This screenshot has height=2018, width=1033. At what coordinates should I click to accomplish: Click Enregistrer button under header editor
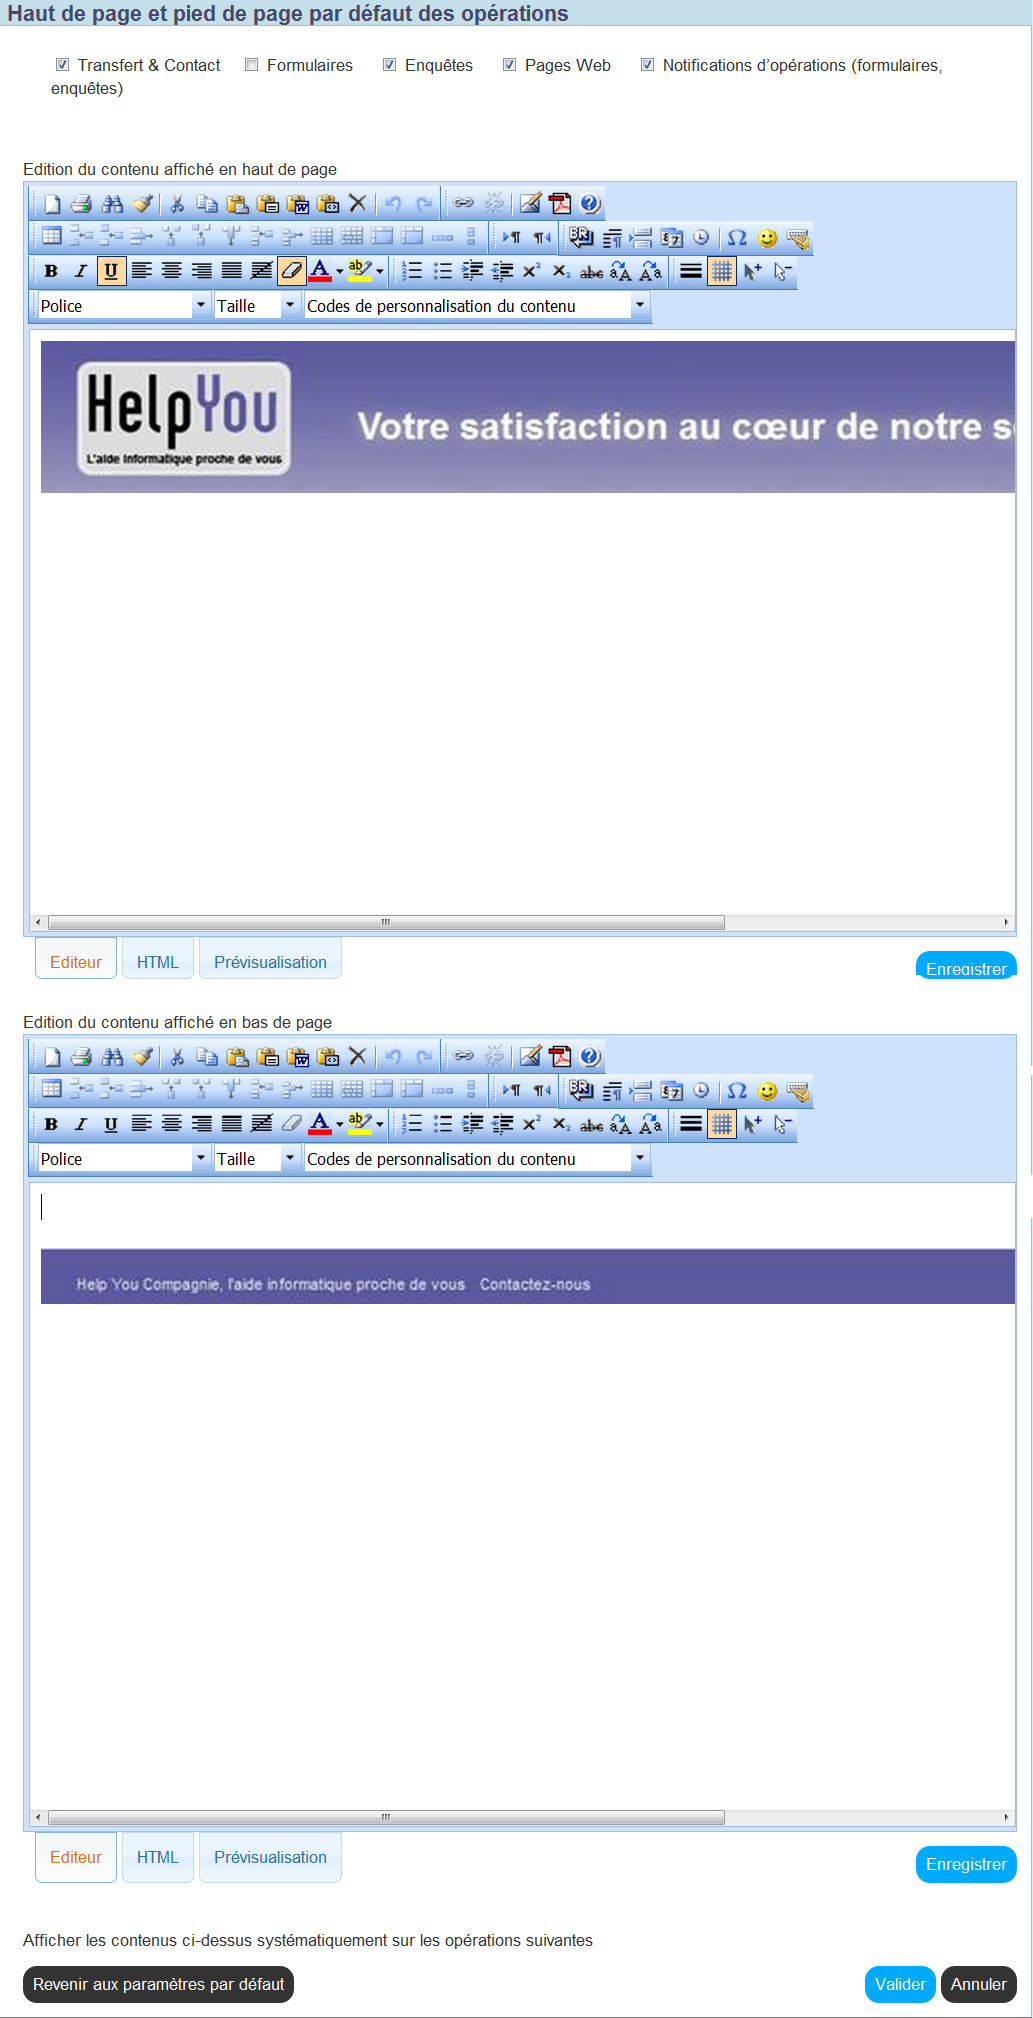(966, 966)
